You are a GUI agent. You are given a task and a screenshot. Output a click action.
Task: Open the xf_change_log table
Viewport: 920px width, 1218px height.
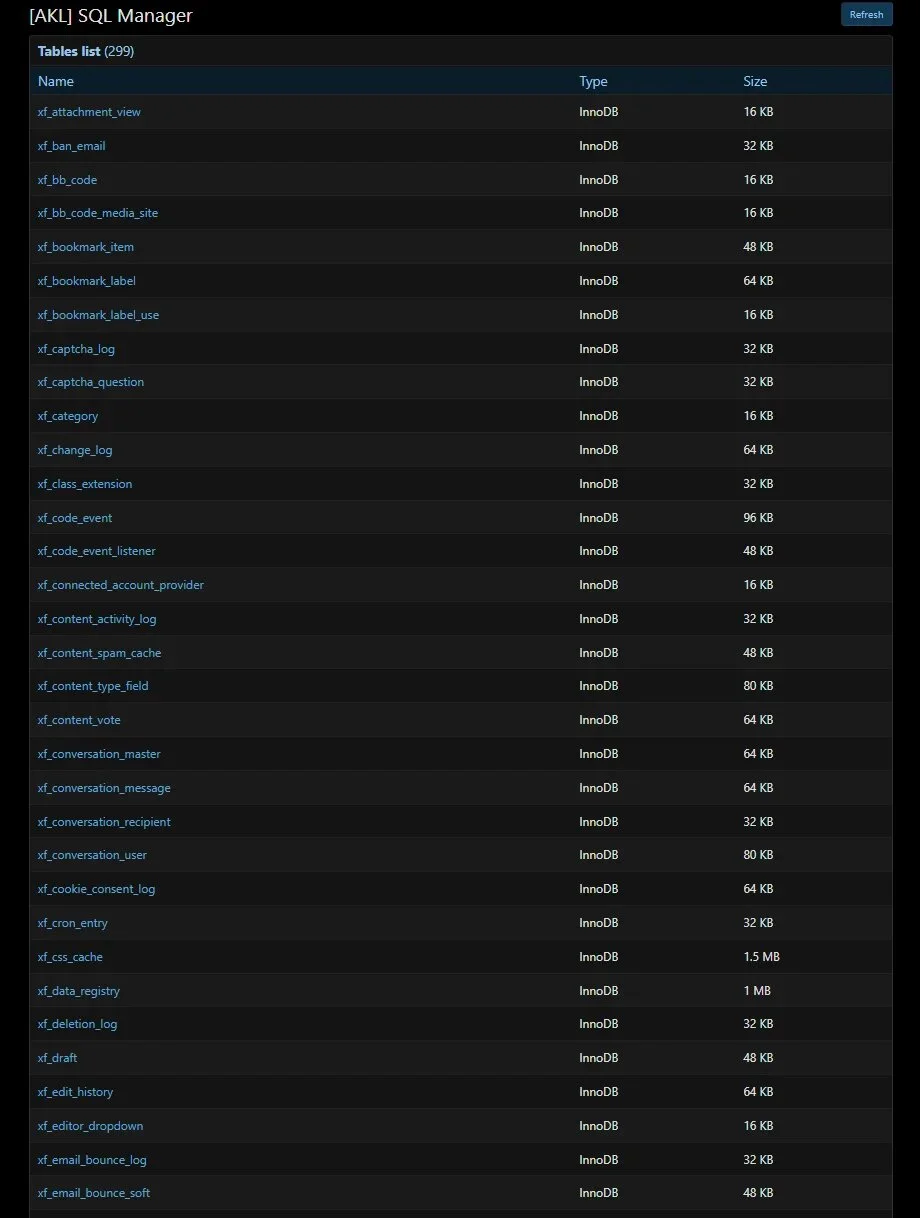75,450
